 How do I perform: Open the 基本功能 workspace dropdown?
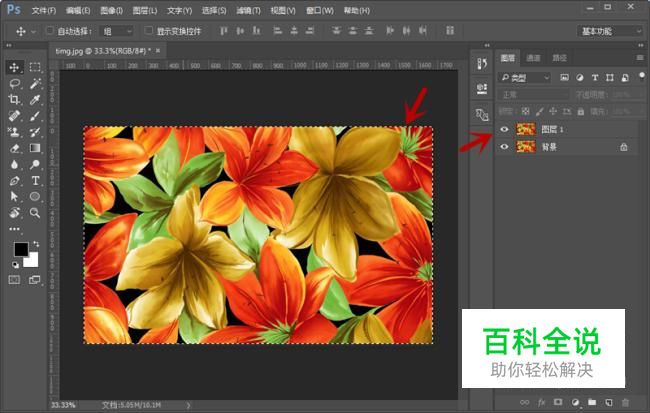(611, 31)
